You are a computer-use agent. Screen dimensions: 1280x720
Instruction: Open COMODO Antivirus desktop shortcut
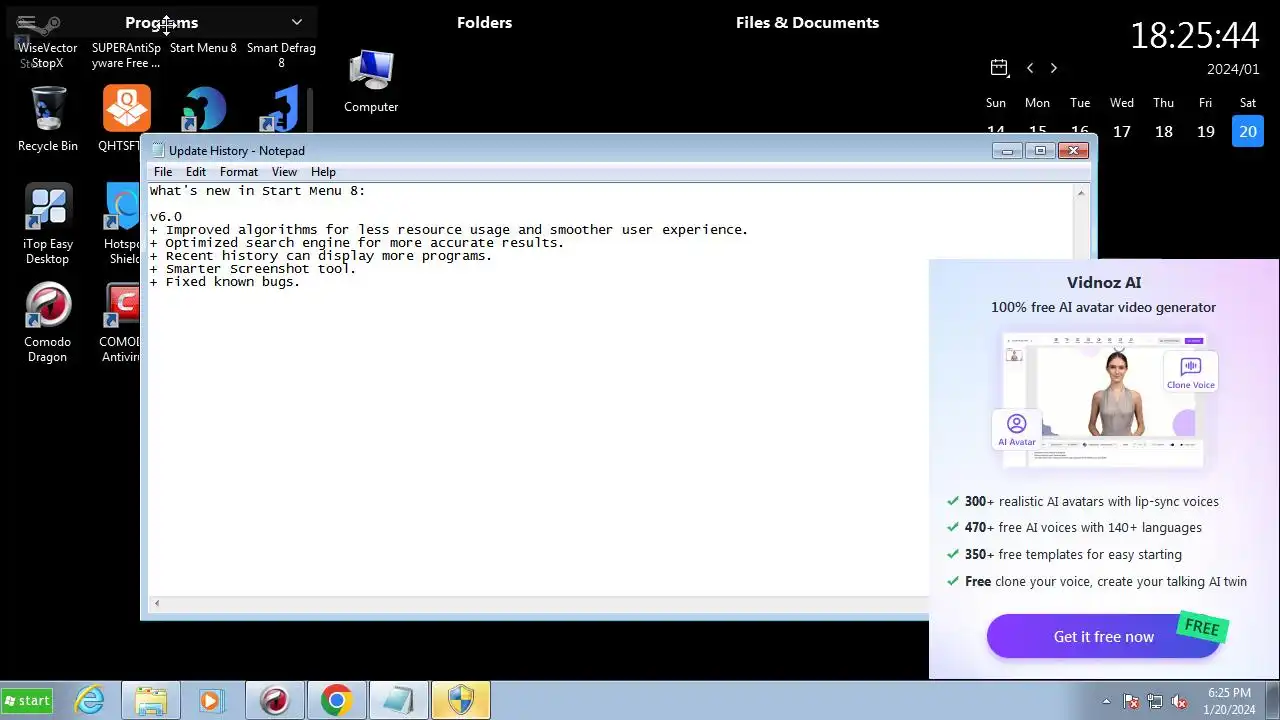click(122, 322)
